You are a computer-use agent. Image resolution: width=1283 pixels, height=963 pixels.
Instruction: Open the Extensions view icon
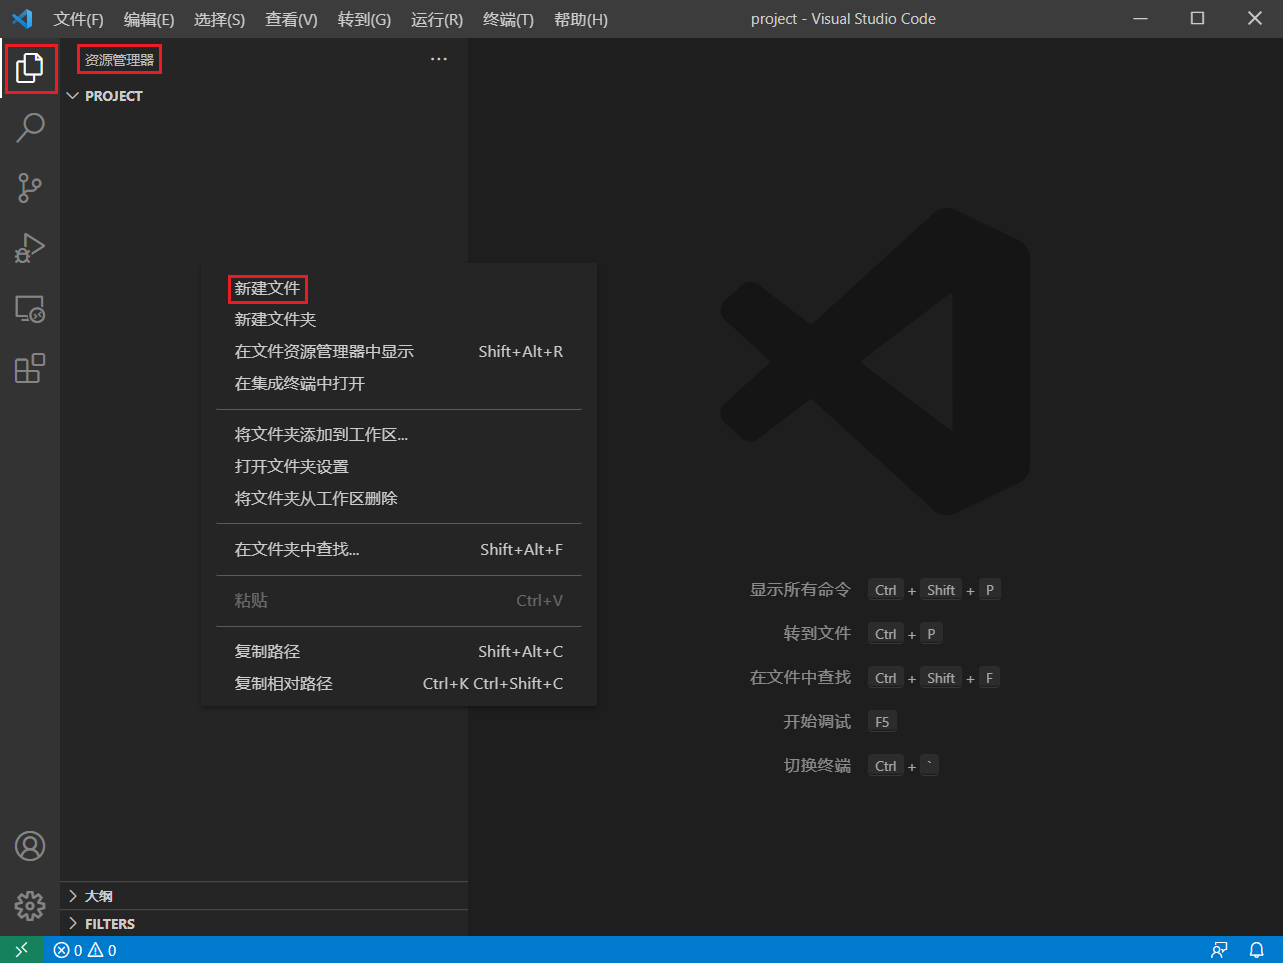tap(30, 368)
